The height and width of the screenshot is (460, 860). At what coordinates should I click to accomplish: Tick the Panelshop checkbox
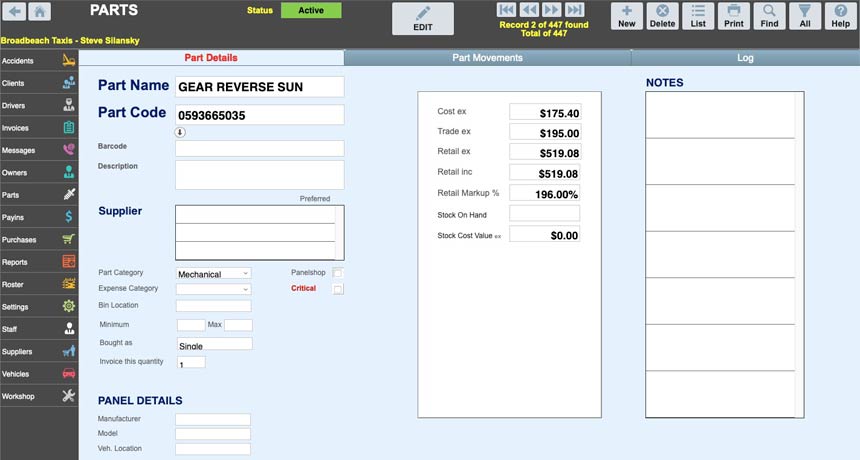338,273
